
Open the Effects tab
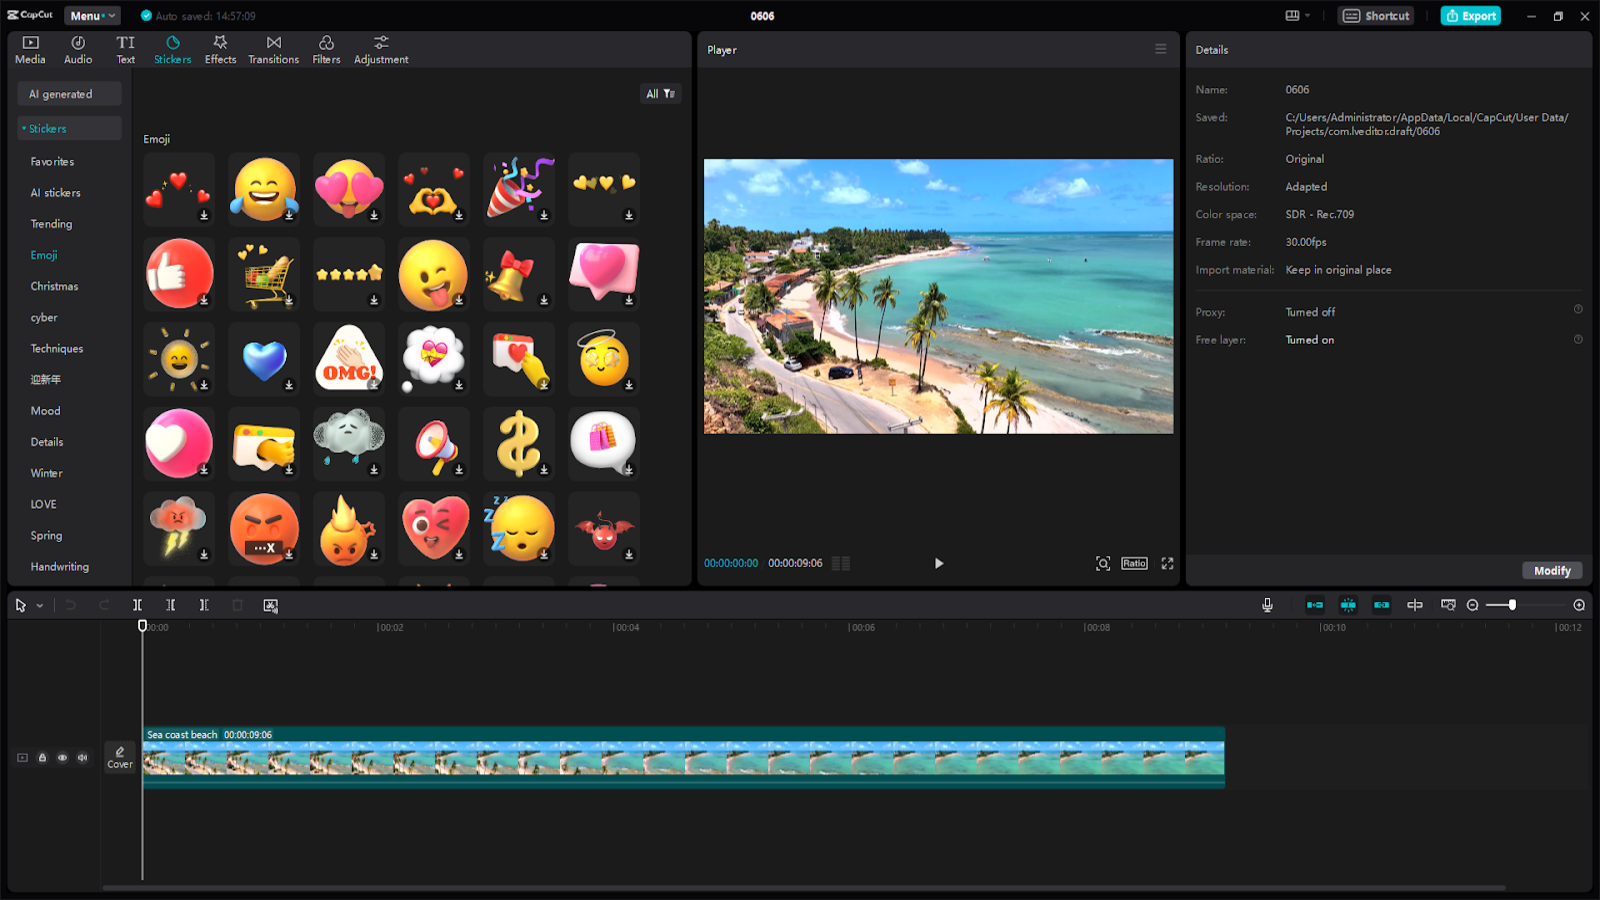click(220, 50)
